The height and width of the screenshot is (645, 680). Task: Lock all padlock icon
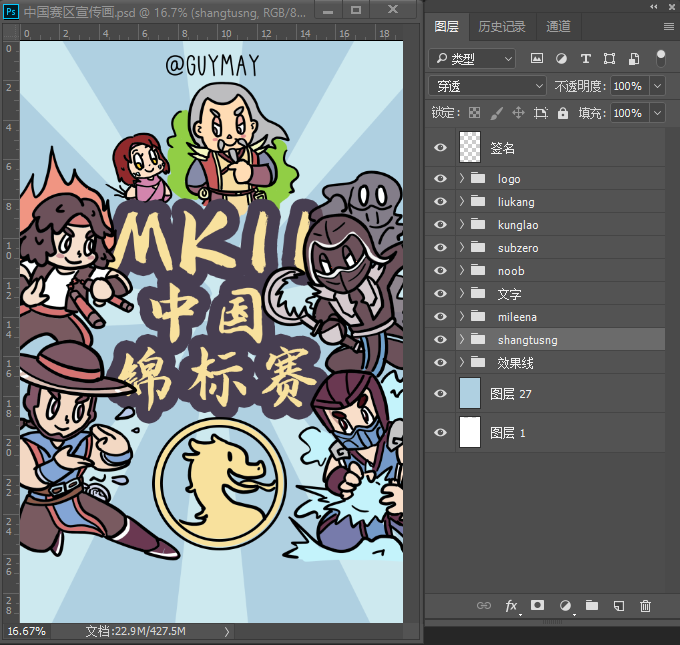tap(562, 113)
